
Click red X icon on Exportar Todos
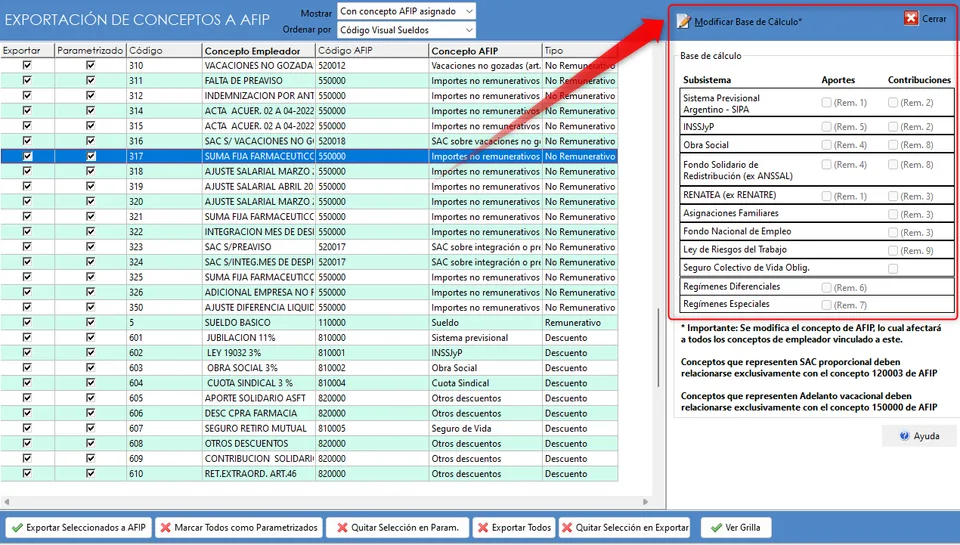pos(483,527)
